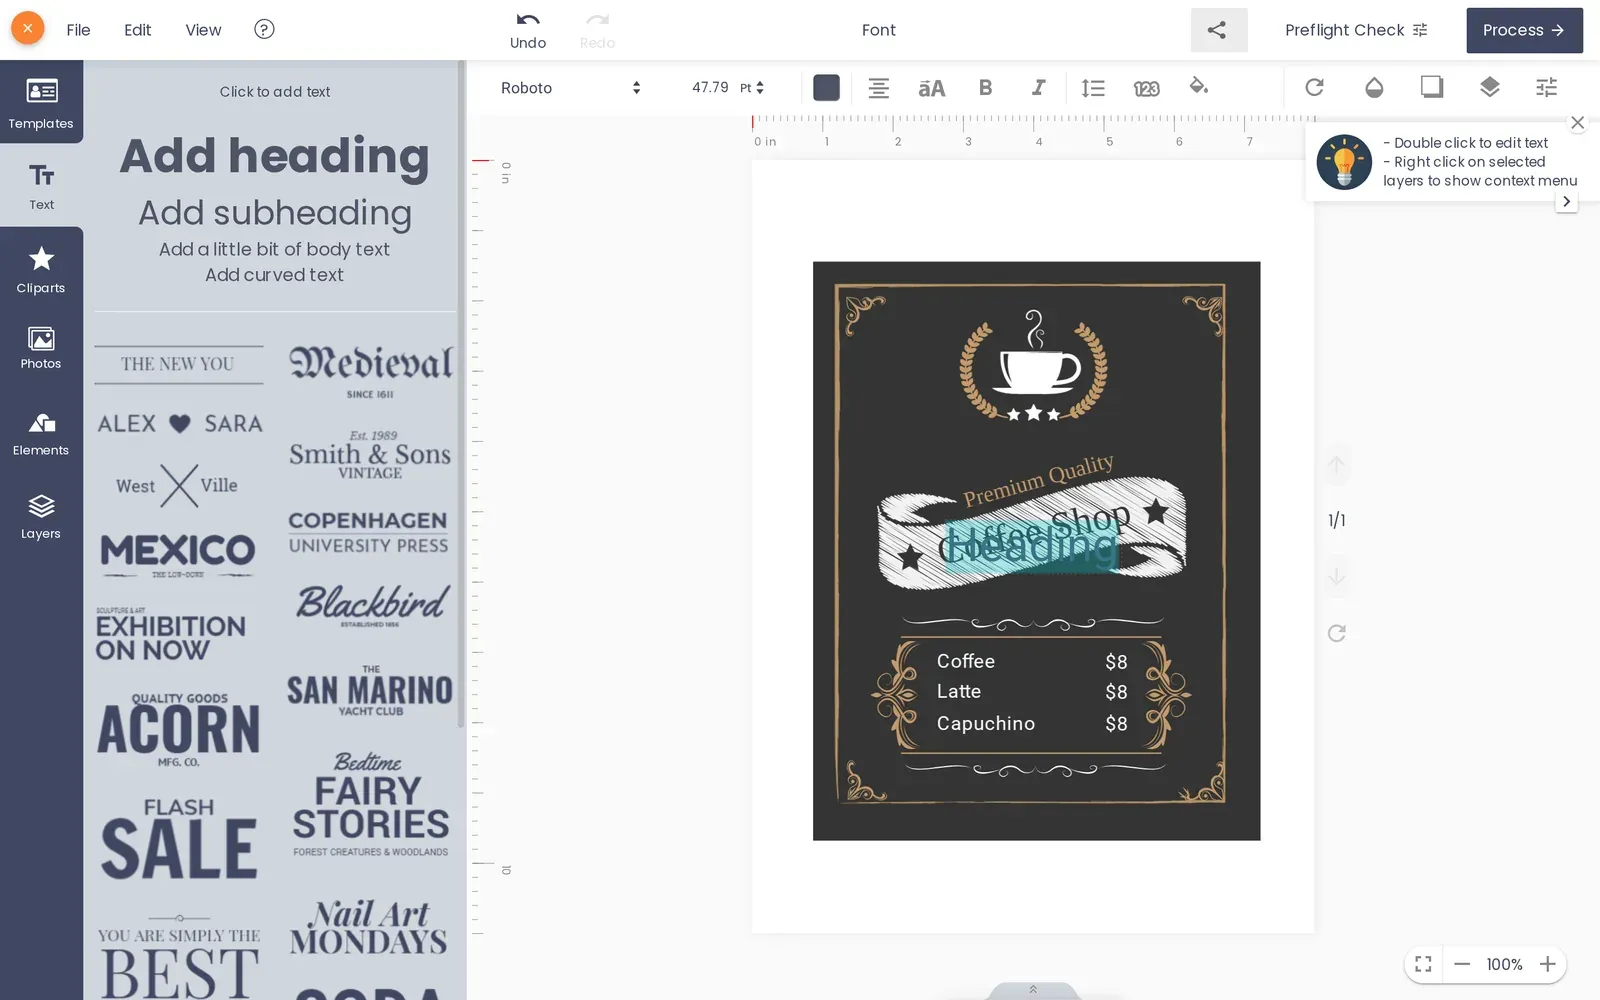Viewport: 1600px width, 1000px height.
Task: Open line spacing settings
Action: click(1093, 88)
